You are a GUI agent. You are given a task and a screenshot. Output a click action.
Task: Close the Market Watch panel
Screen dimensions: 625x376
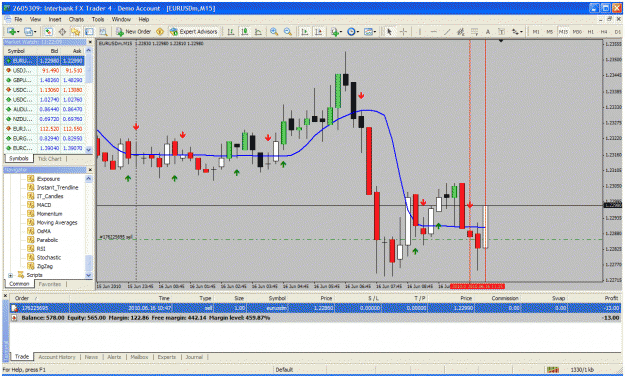(x=90, y=42)
